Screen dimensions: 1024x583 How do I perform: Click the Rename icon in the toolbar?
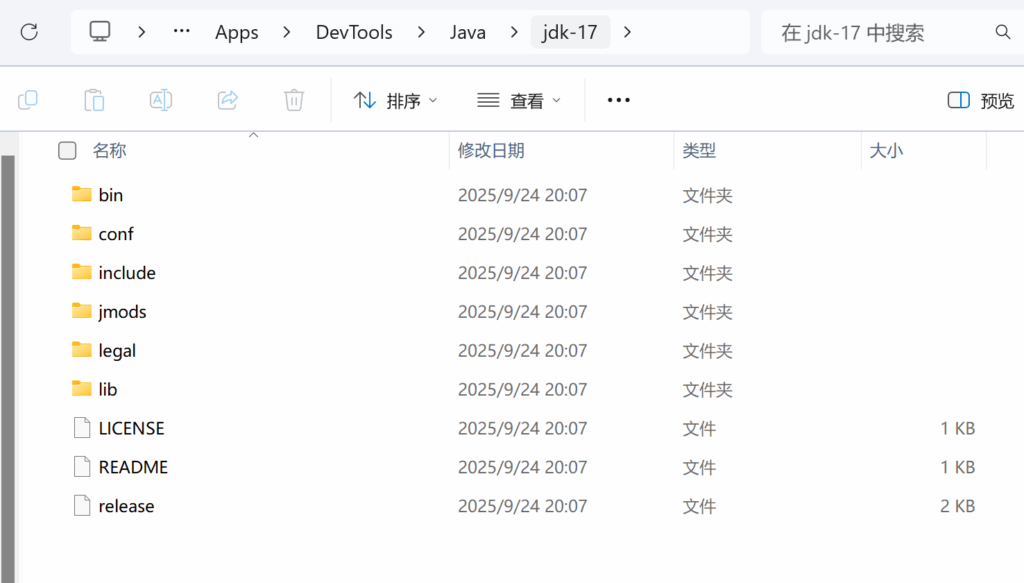coord(160,99)
